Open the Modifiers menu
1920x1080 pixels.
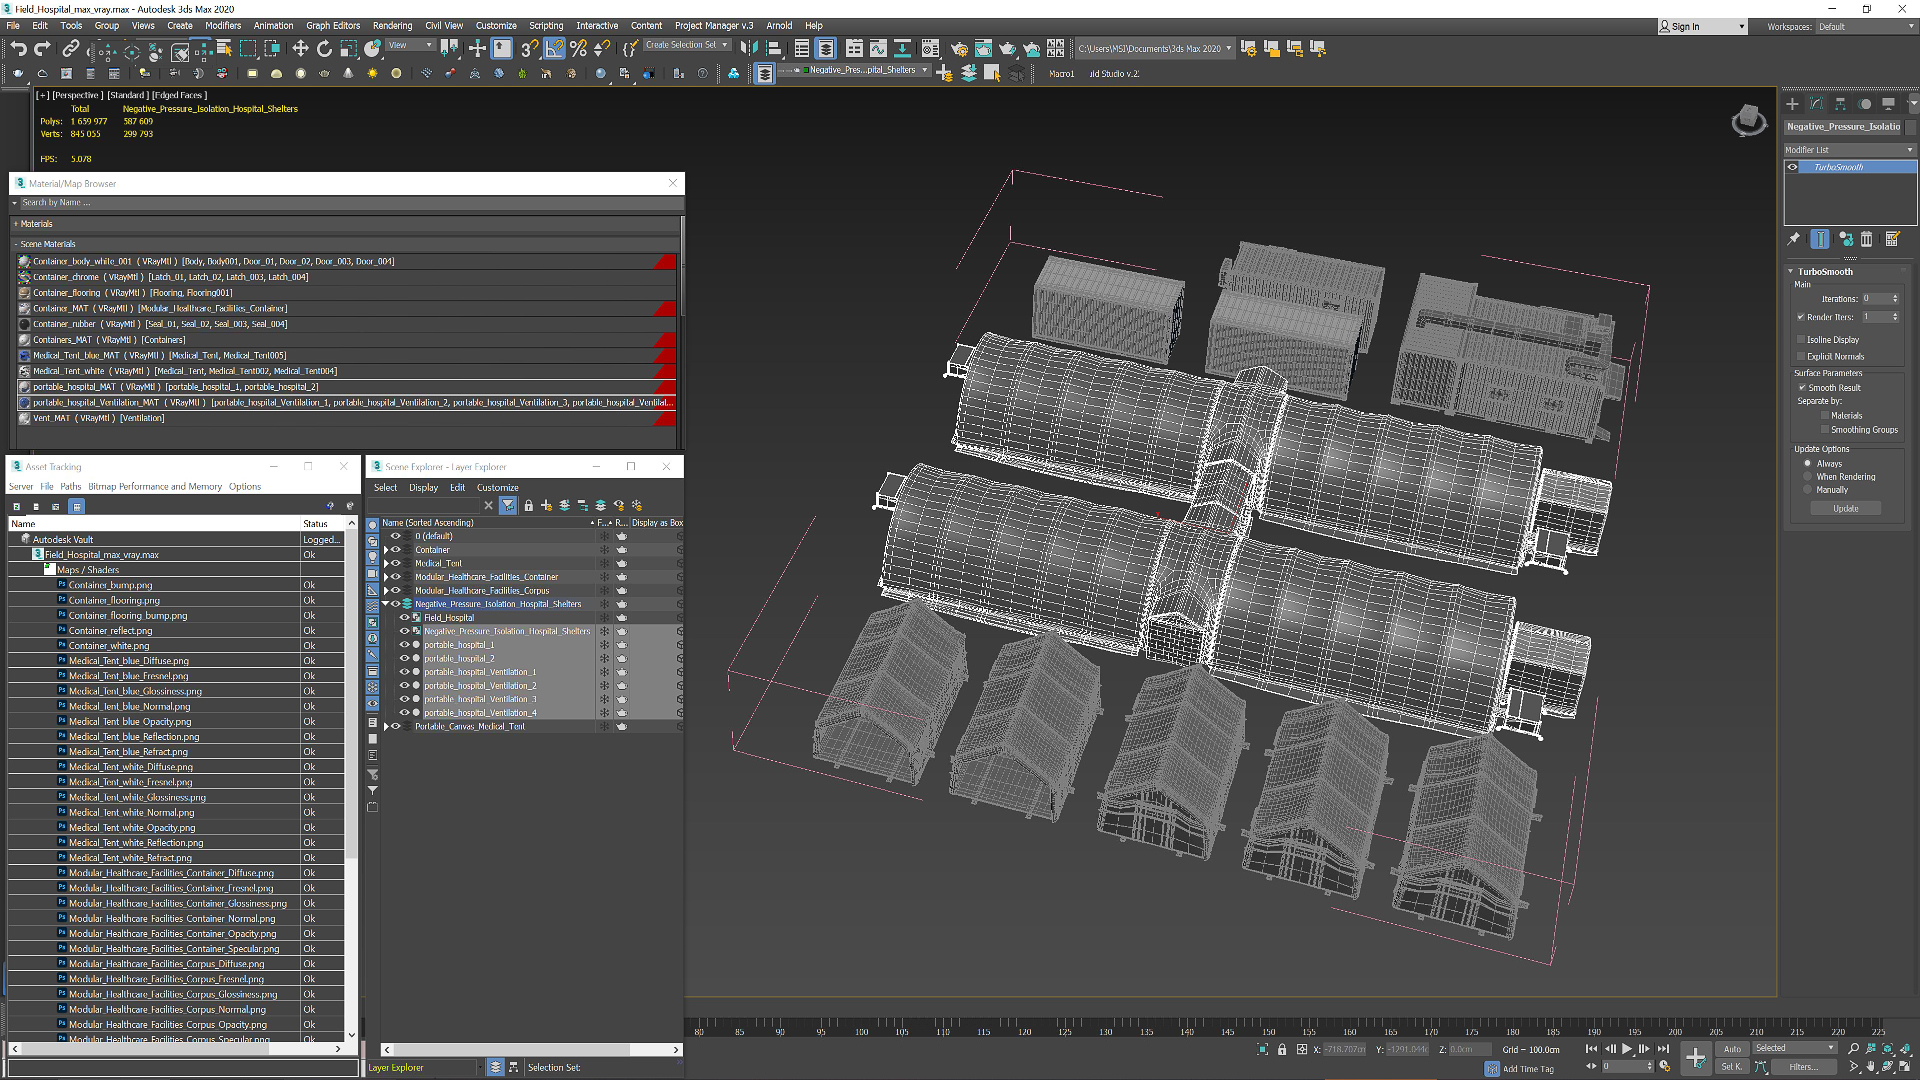pyautogui.click(x=223, y=26)
